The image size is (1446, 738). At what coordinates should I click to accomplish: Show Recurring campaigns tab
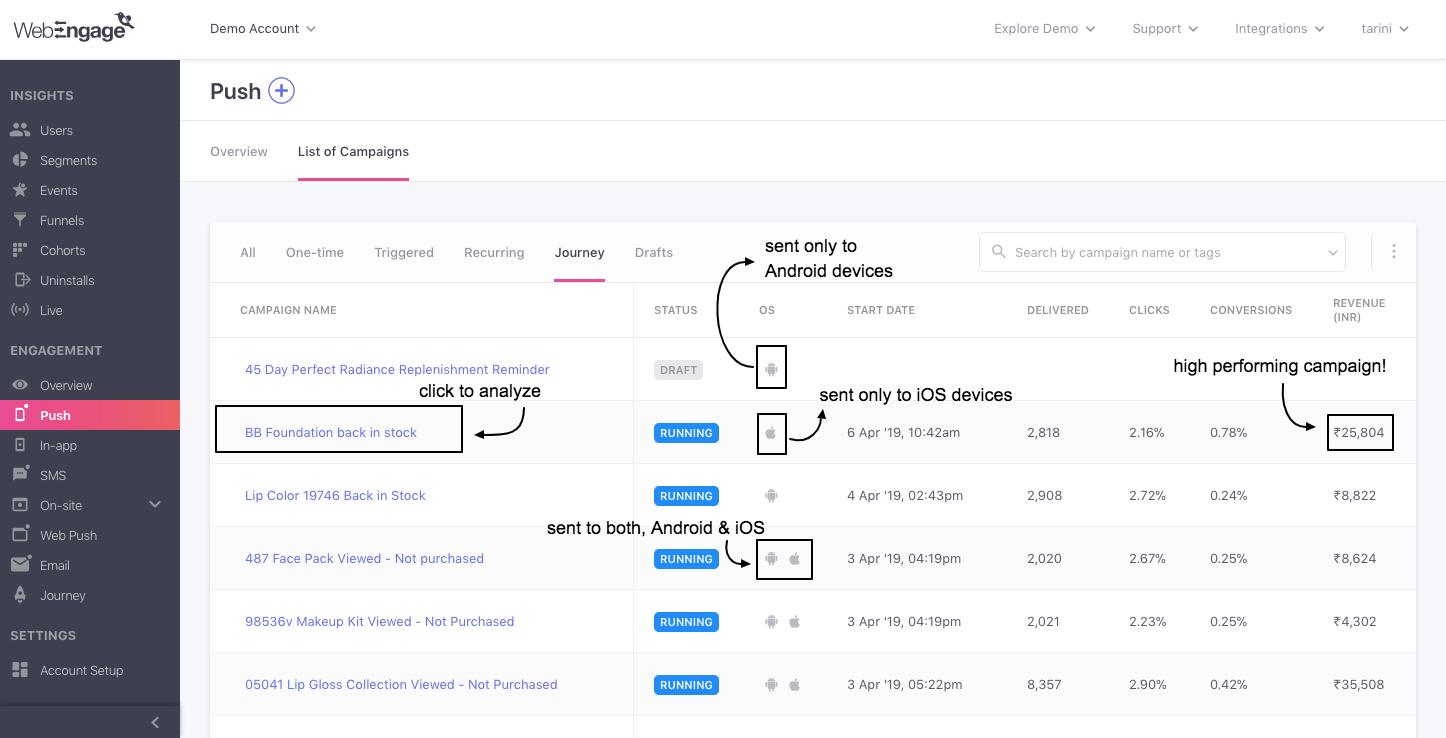(x=494, y=253)
